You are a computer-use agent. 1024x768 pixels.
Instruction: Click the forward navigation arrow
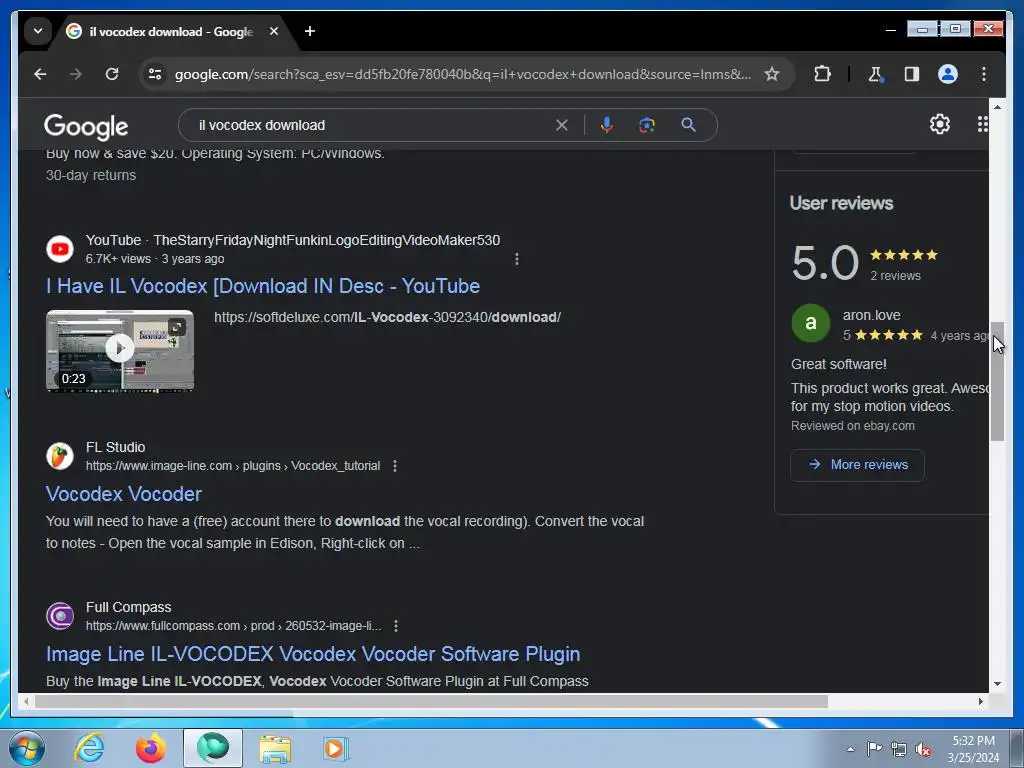pos(76,74)
